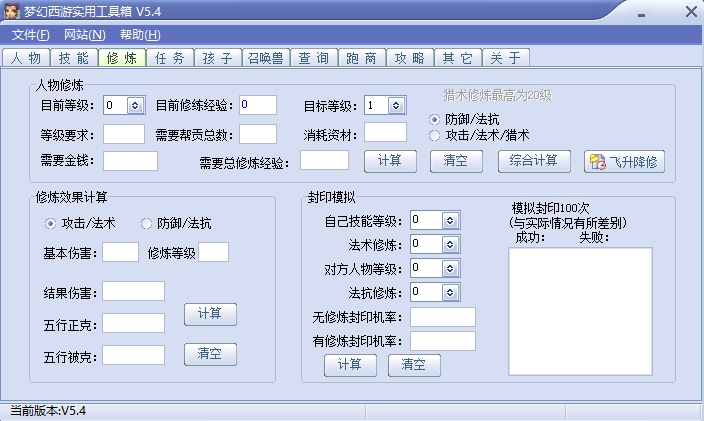The height and width of the screenshot is (421, 704).
Task: Click the 模拟封印 results list box
Action: 580,311
